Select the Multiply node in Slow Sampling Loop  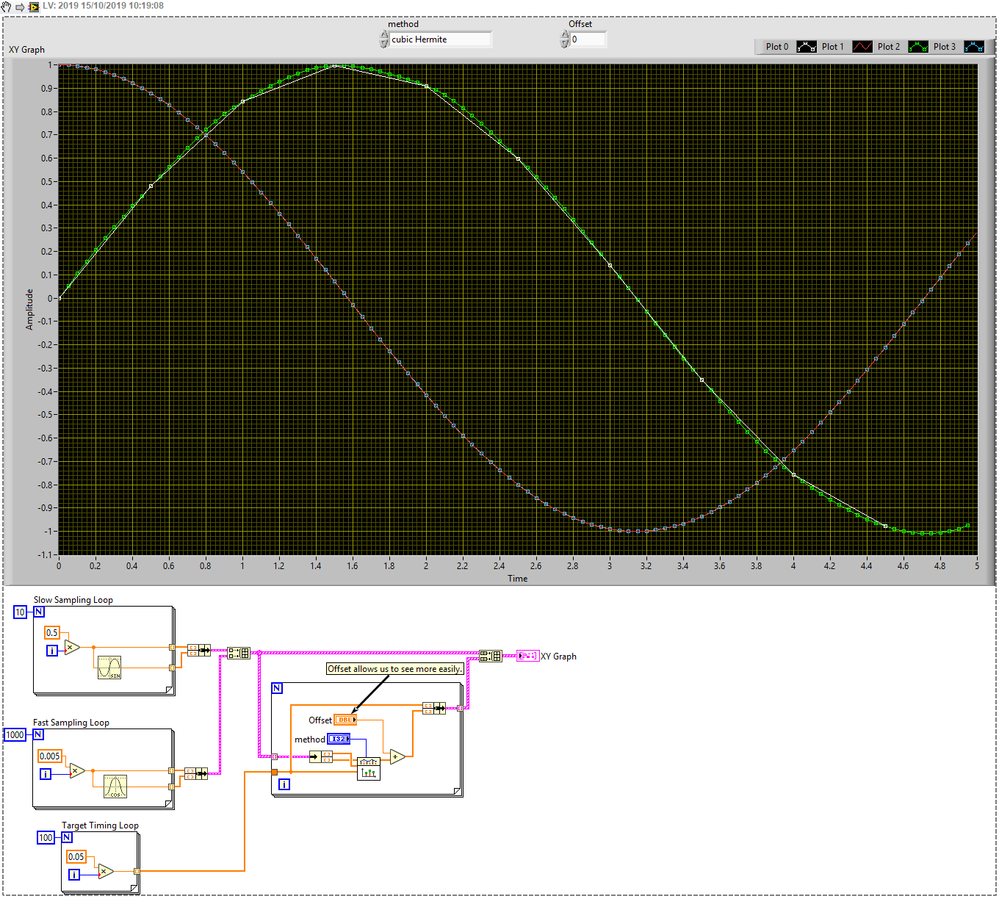(x=72, y=648)
